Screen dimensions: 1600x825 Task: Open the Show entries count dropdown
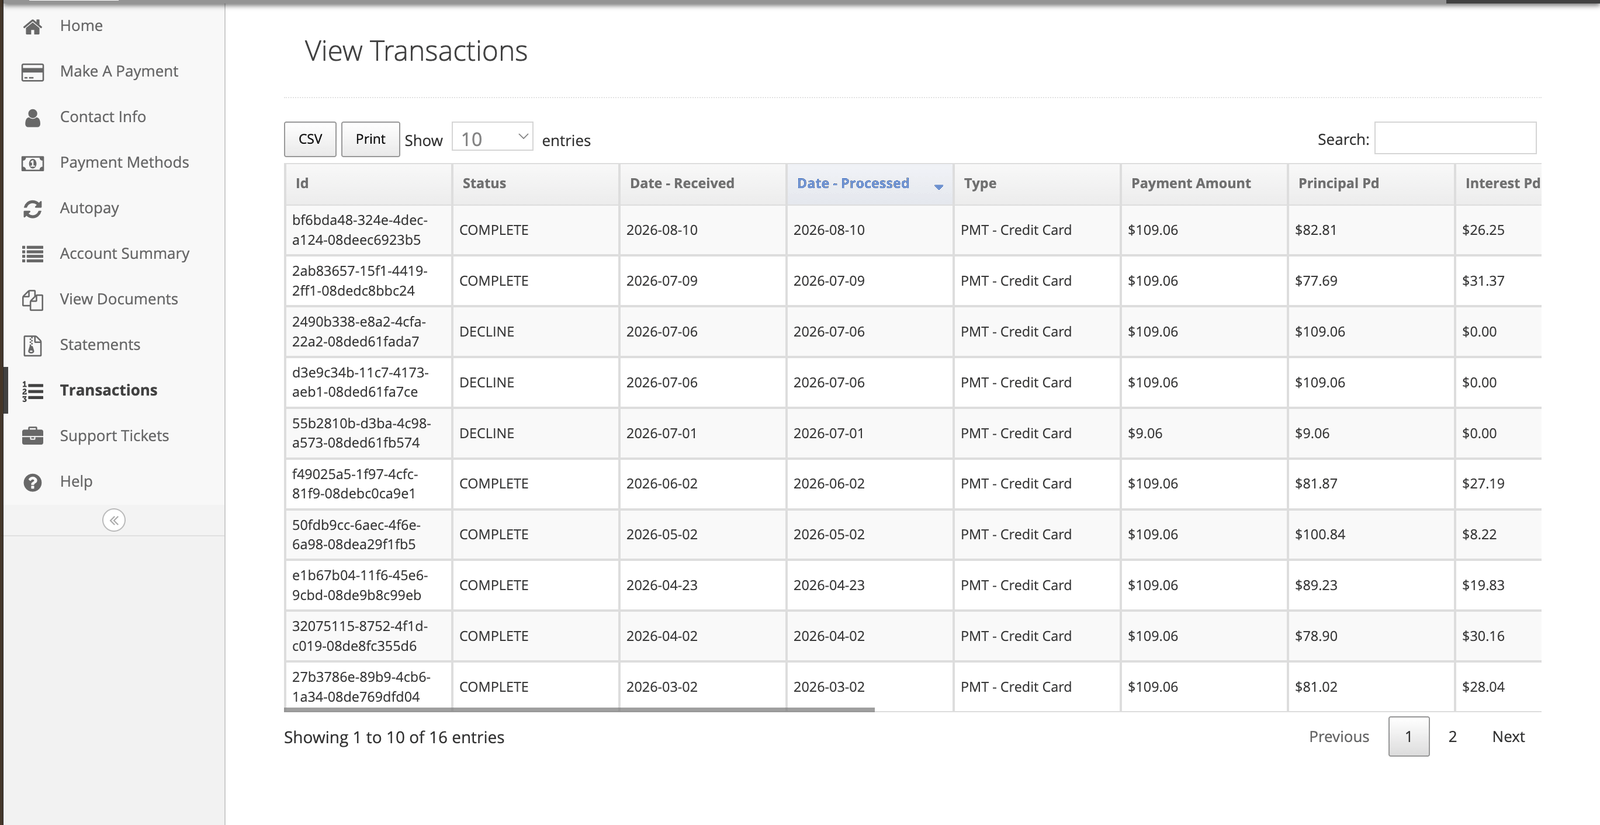tap(492, 138)
